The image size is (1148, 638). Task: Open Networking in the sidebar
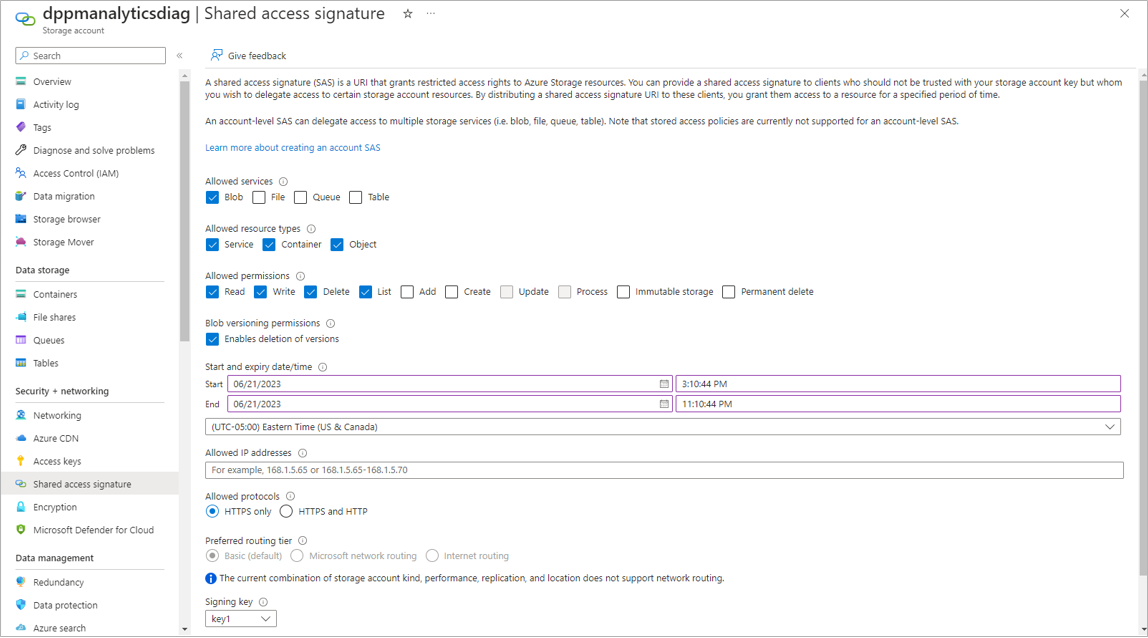[x=57, y=415]
